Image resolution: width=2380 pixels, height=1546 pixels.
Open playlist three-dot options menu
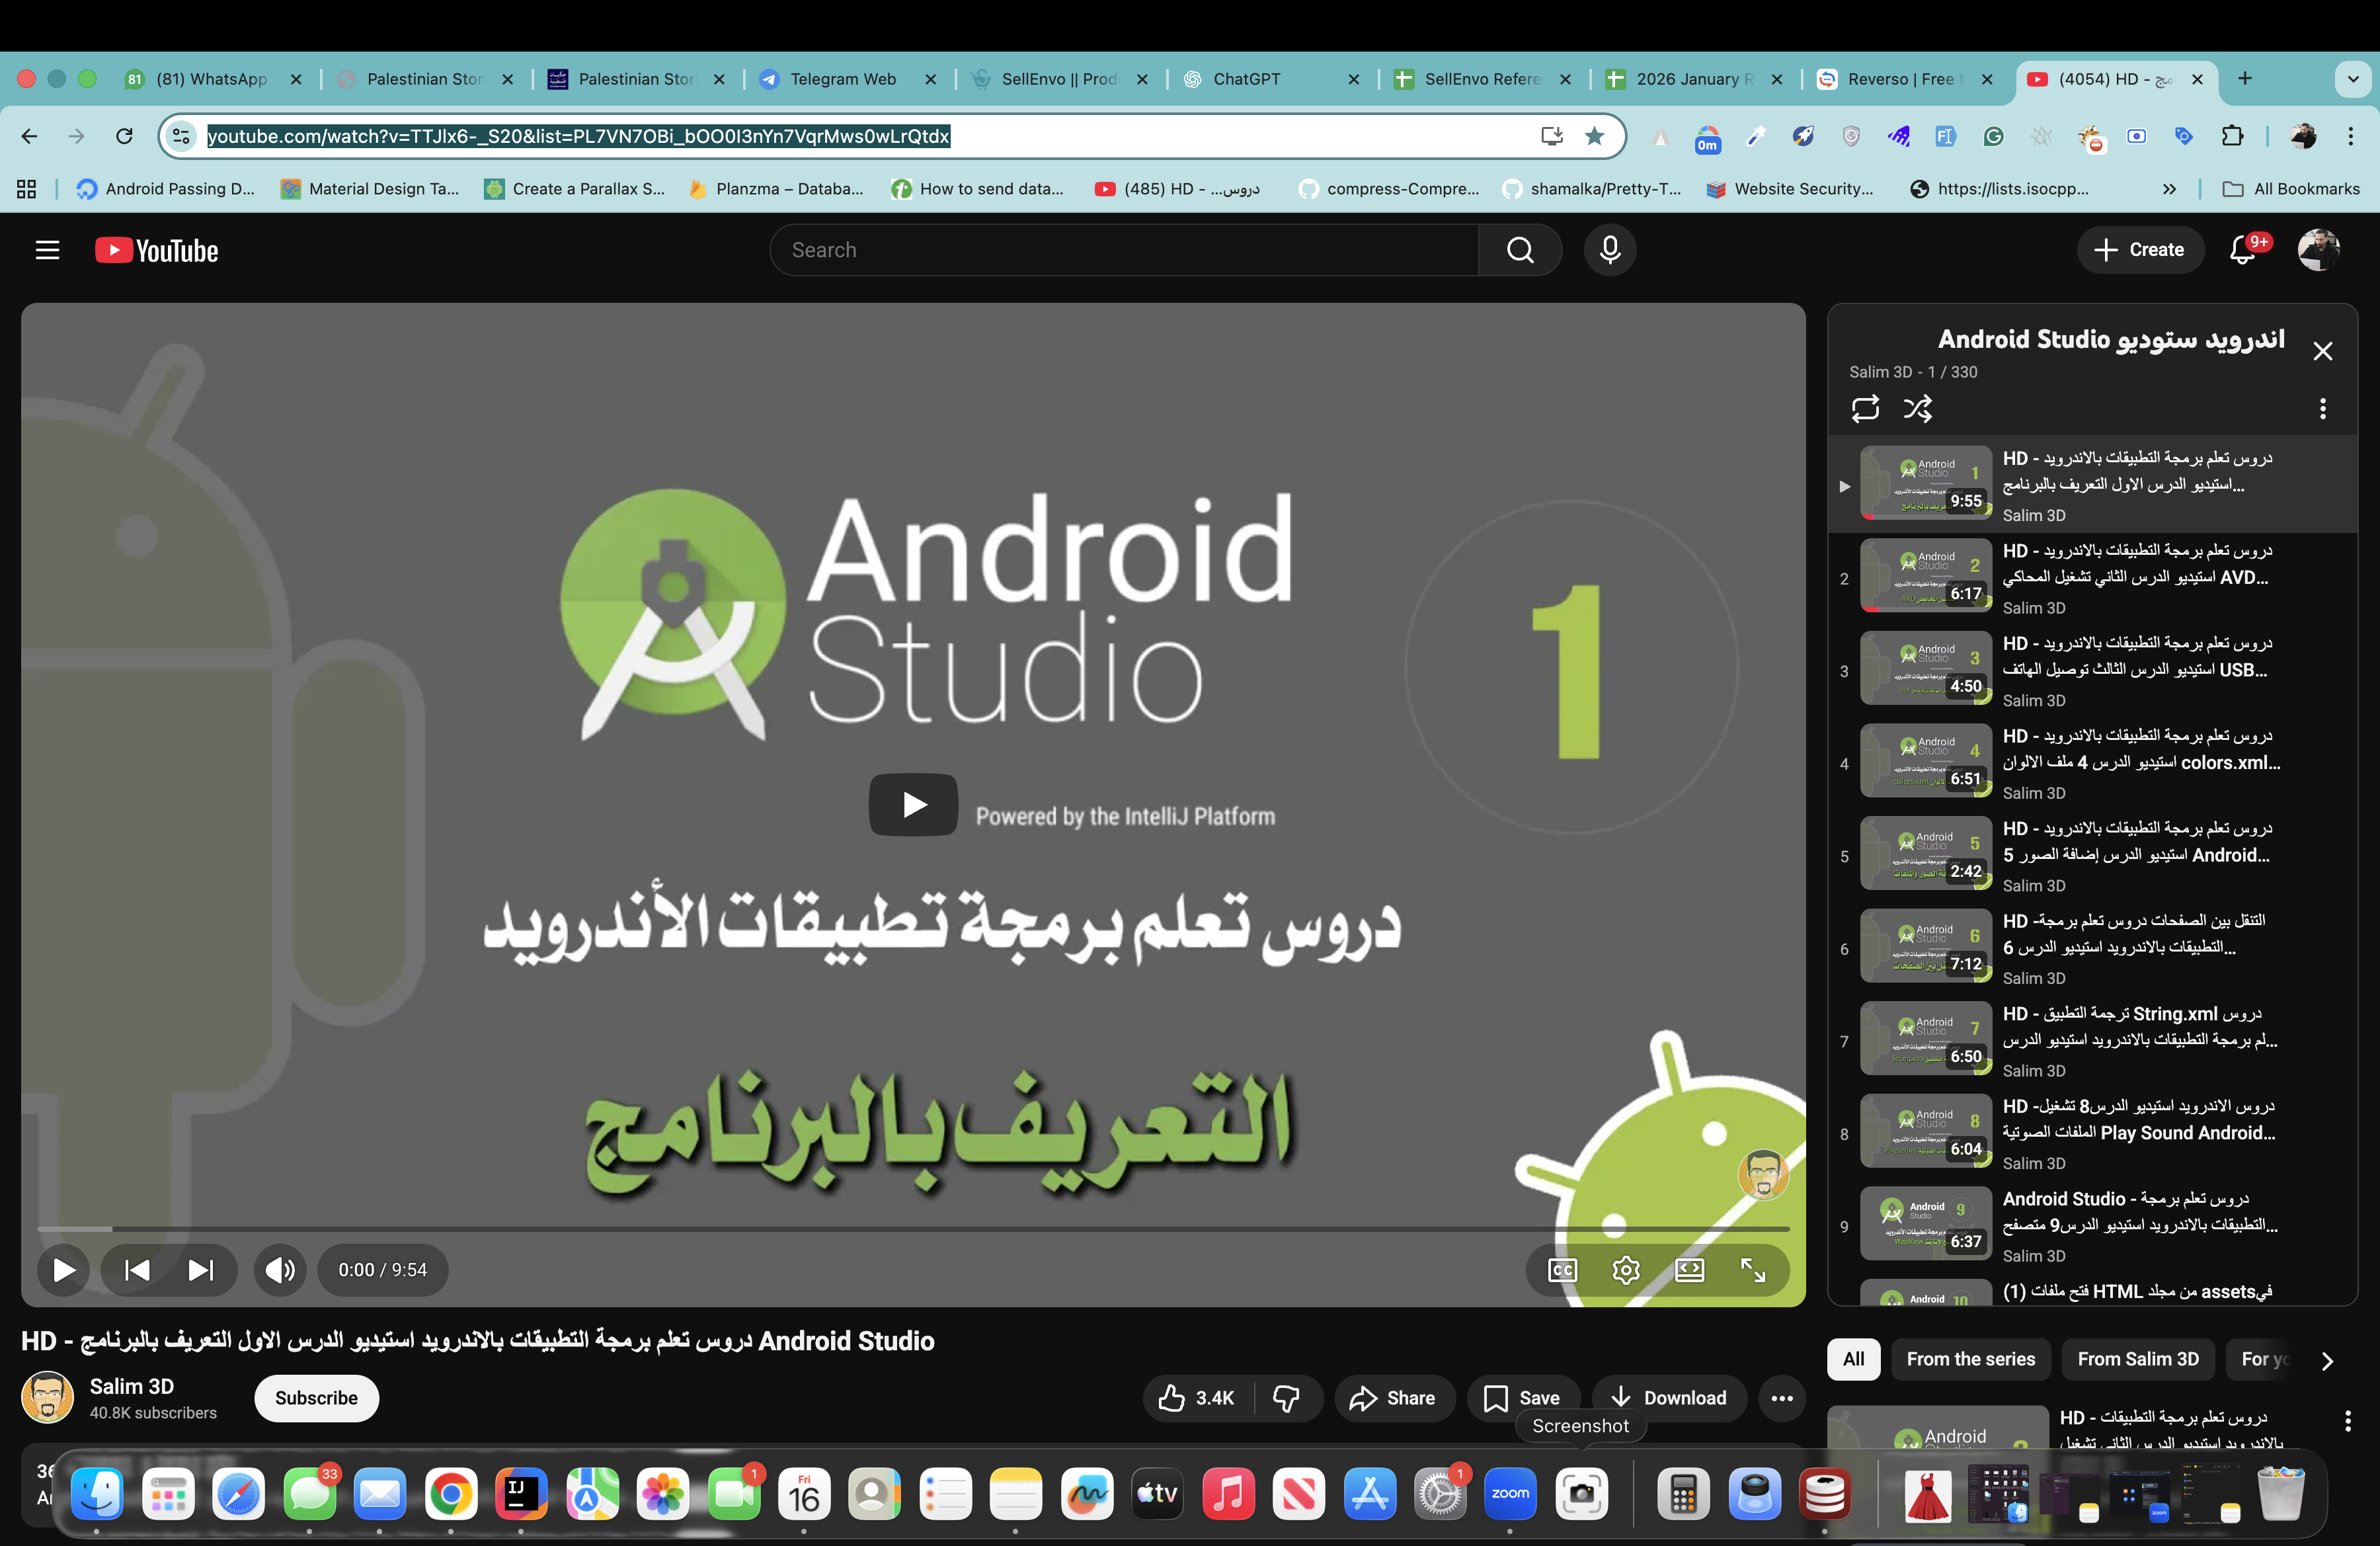point(2322,409)
